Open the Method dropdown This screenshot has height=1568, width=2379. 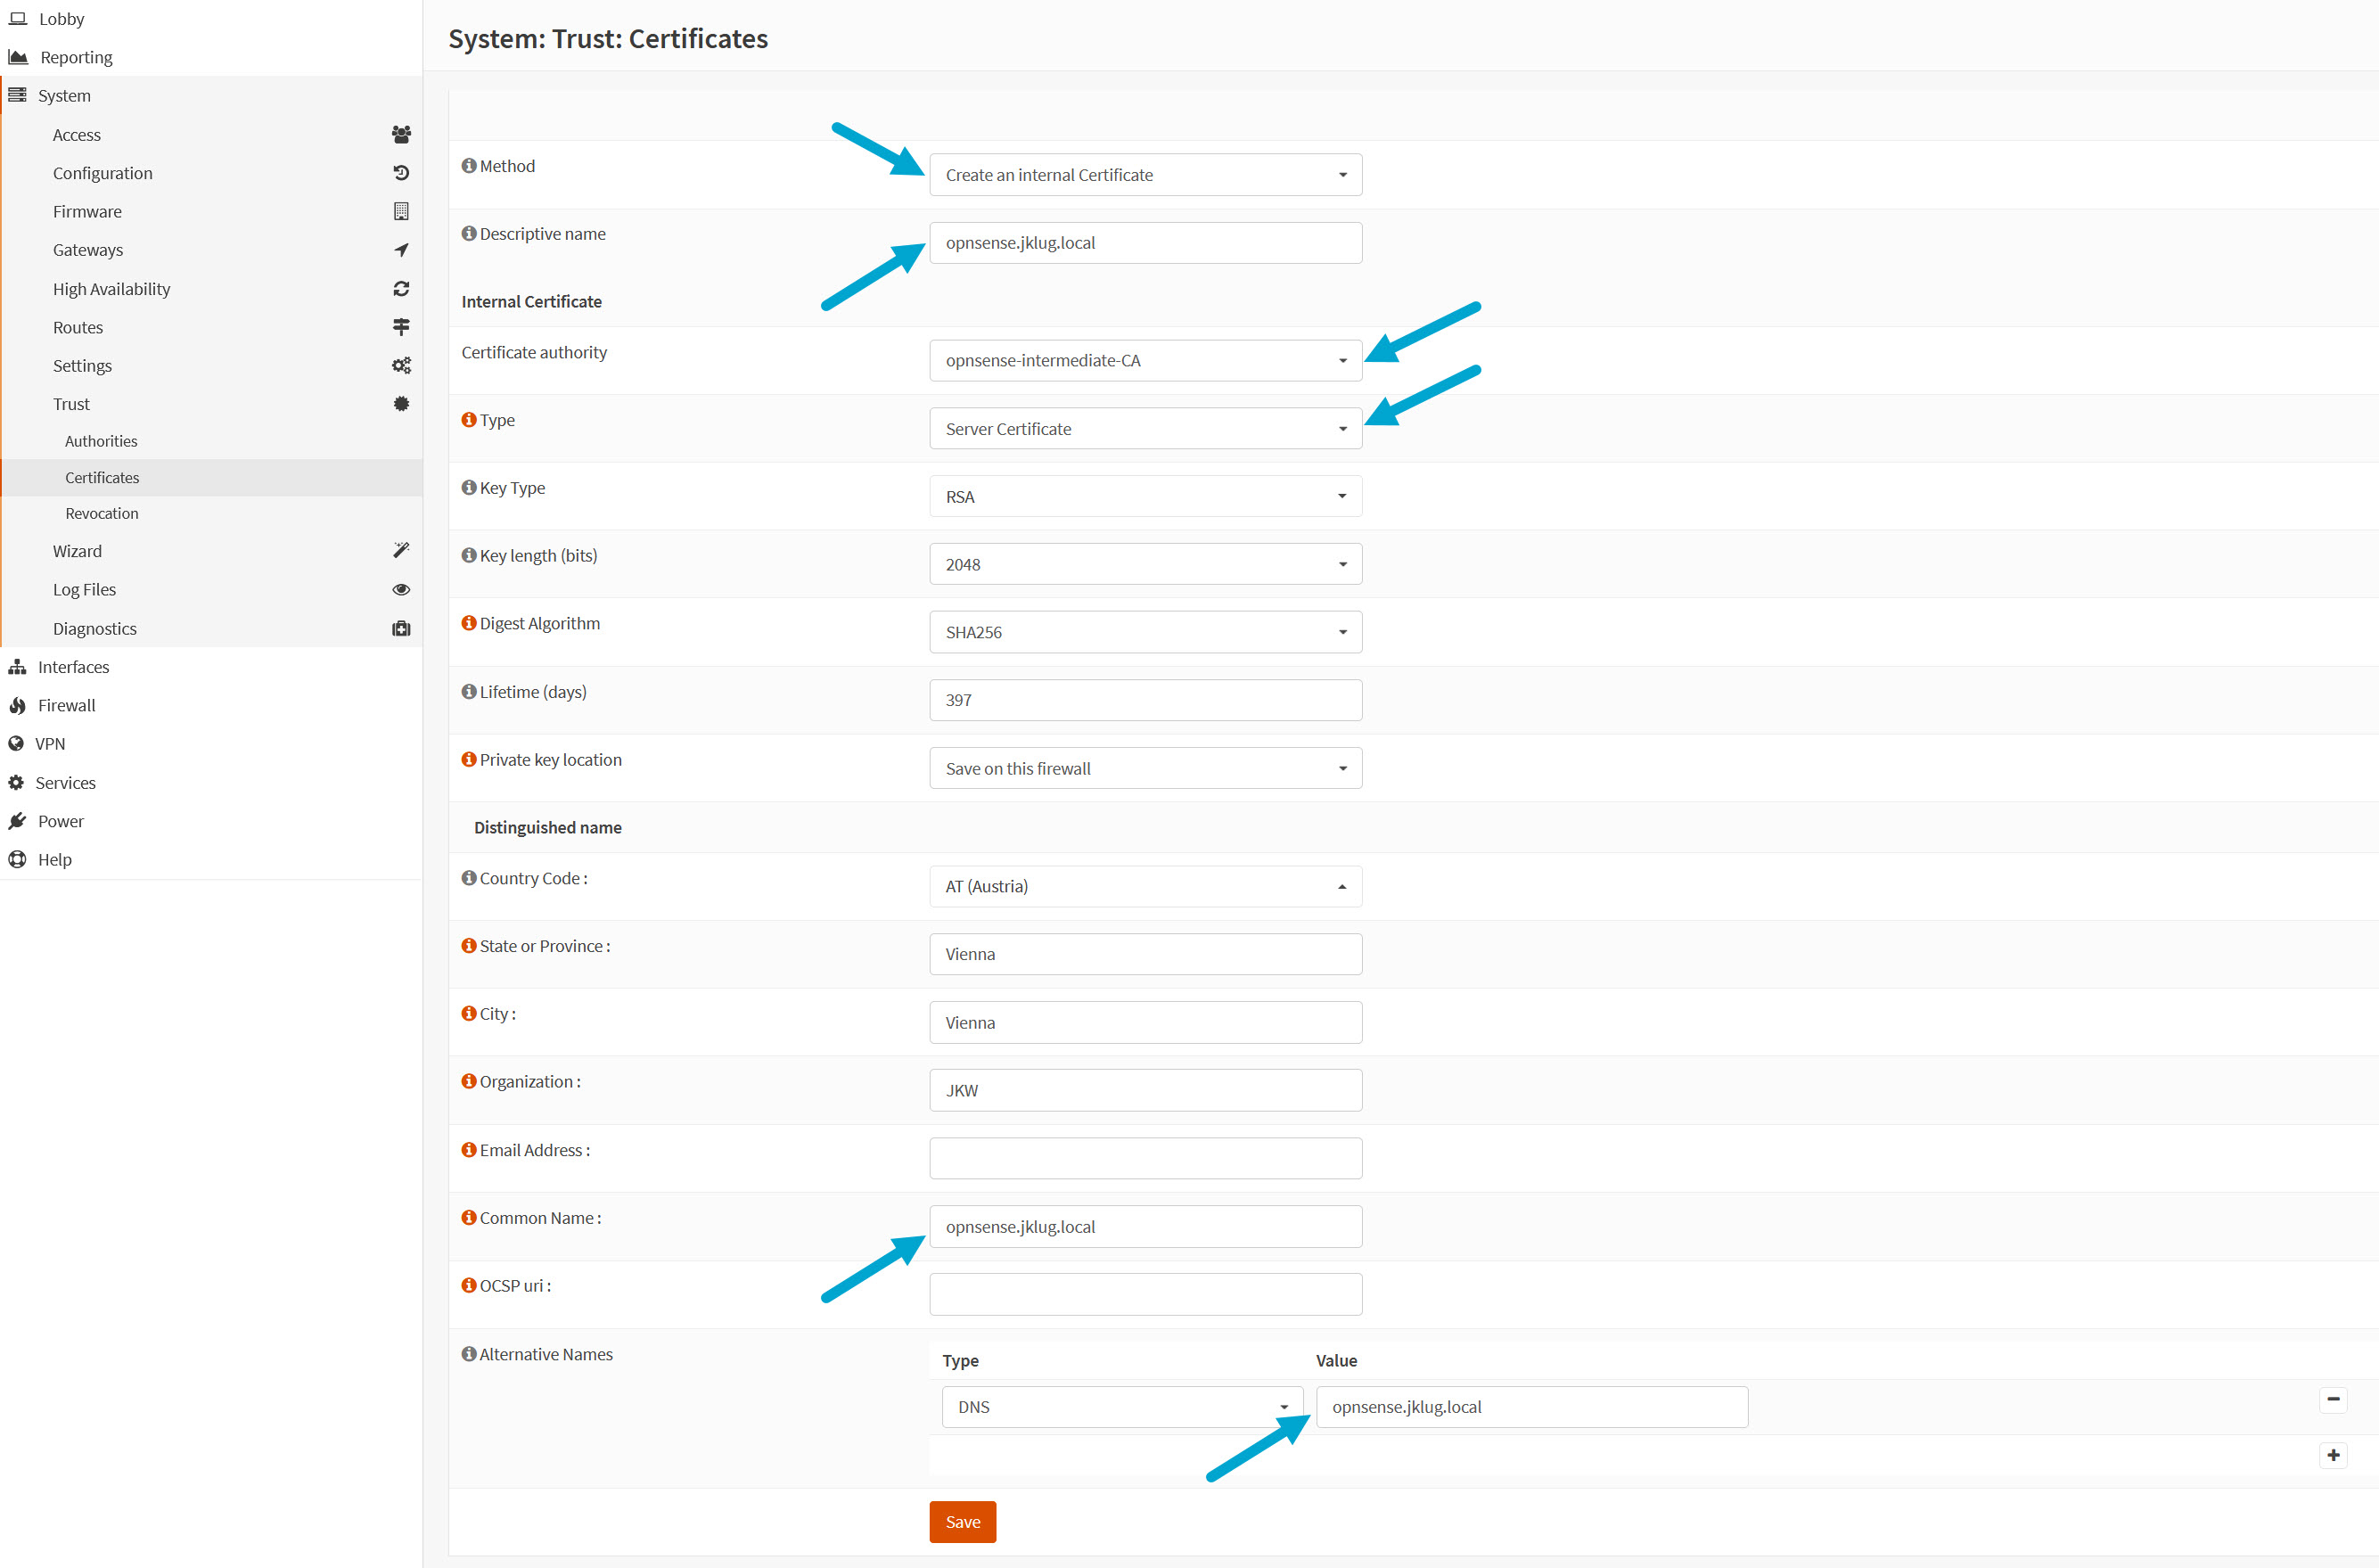click(1145, 175)
